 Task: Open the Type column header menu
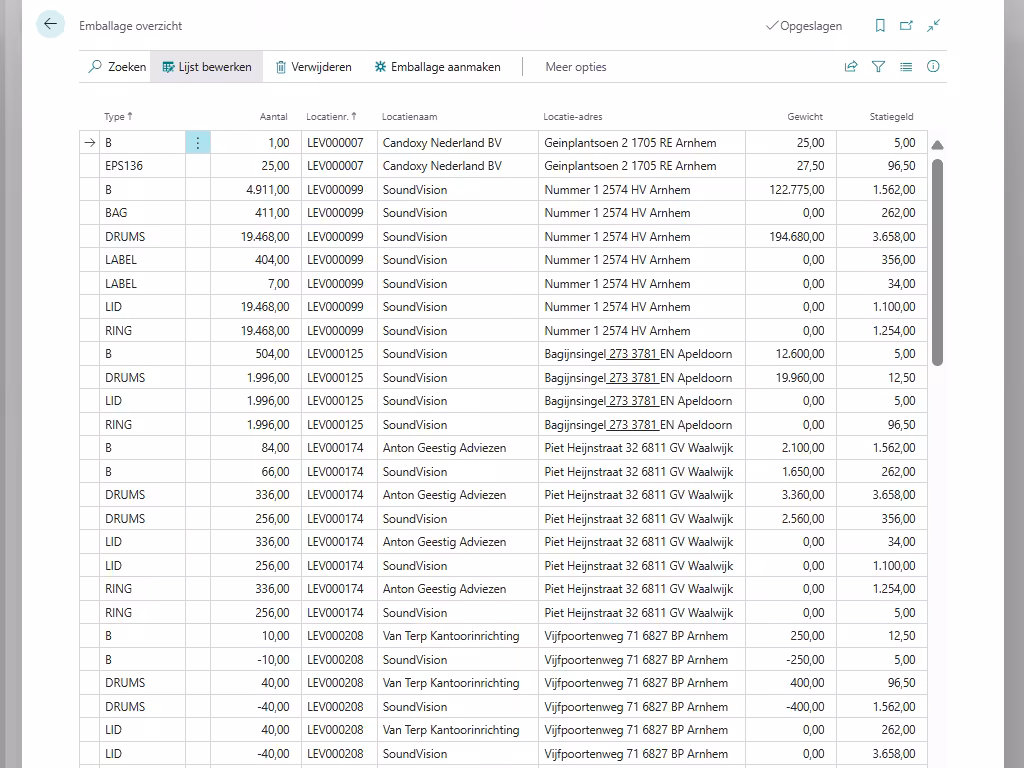(x=114, y=117)
